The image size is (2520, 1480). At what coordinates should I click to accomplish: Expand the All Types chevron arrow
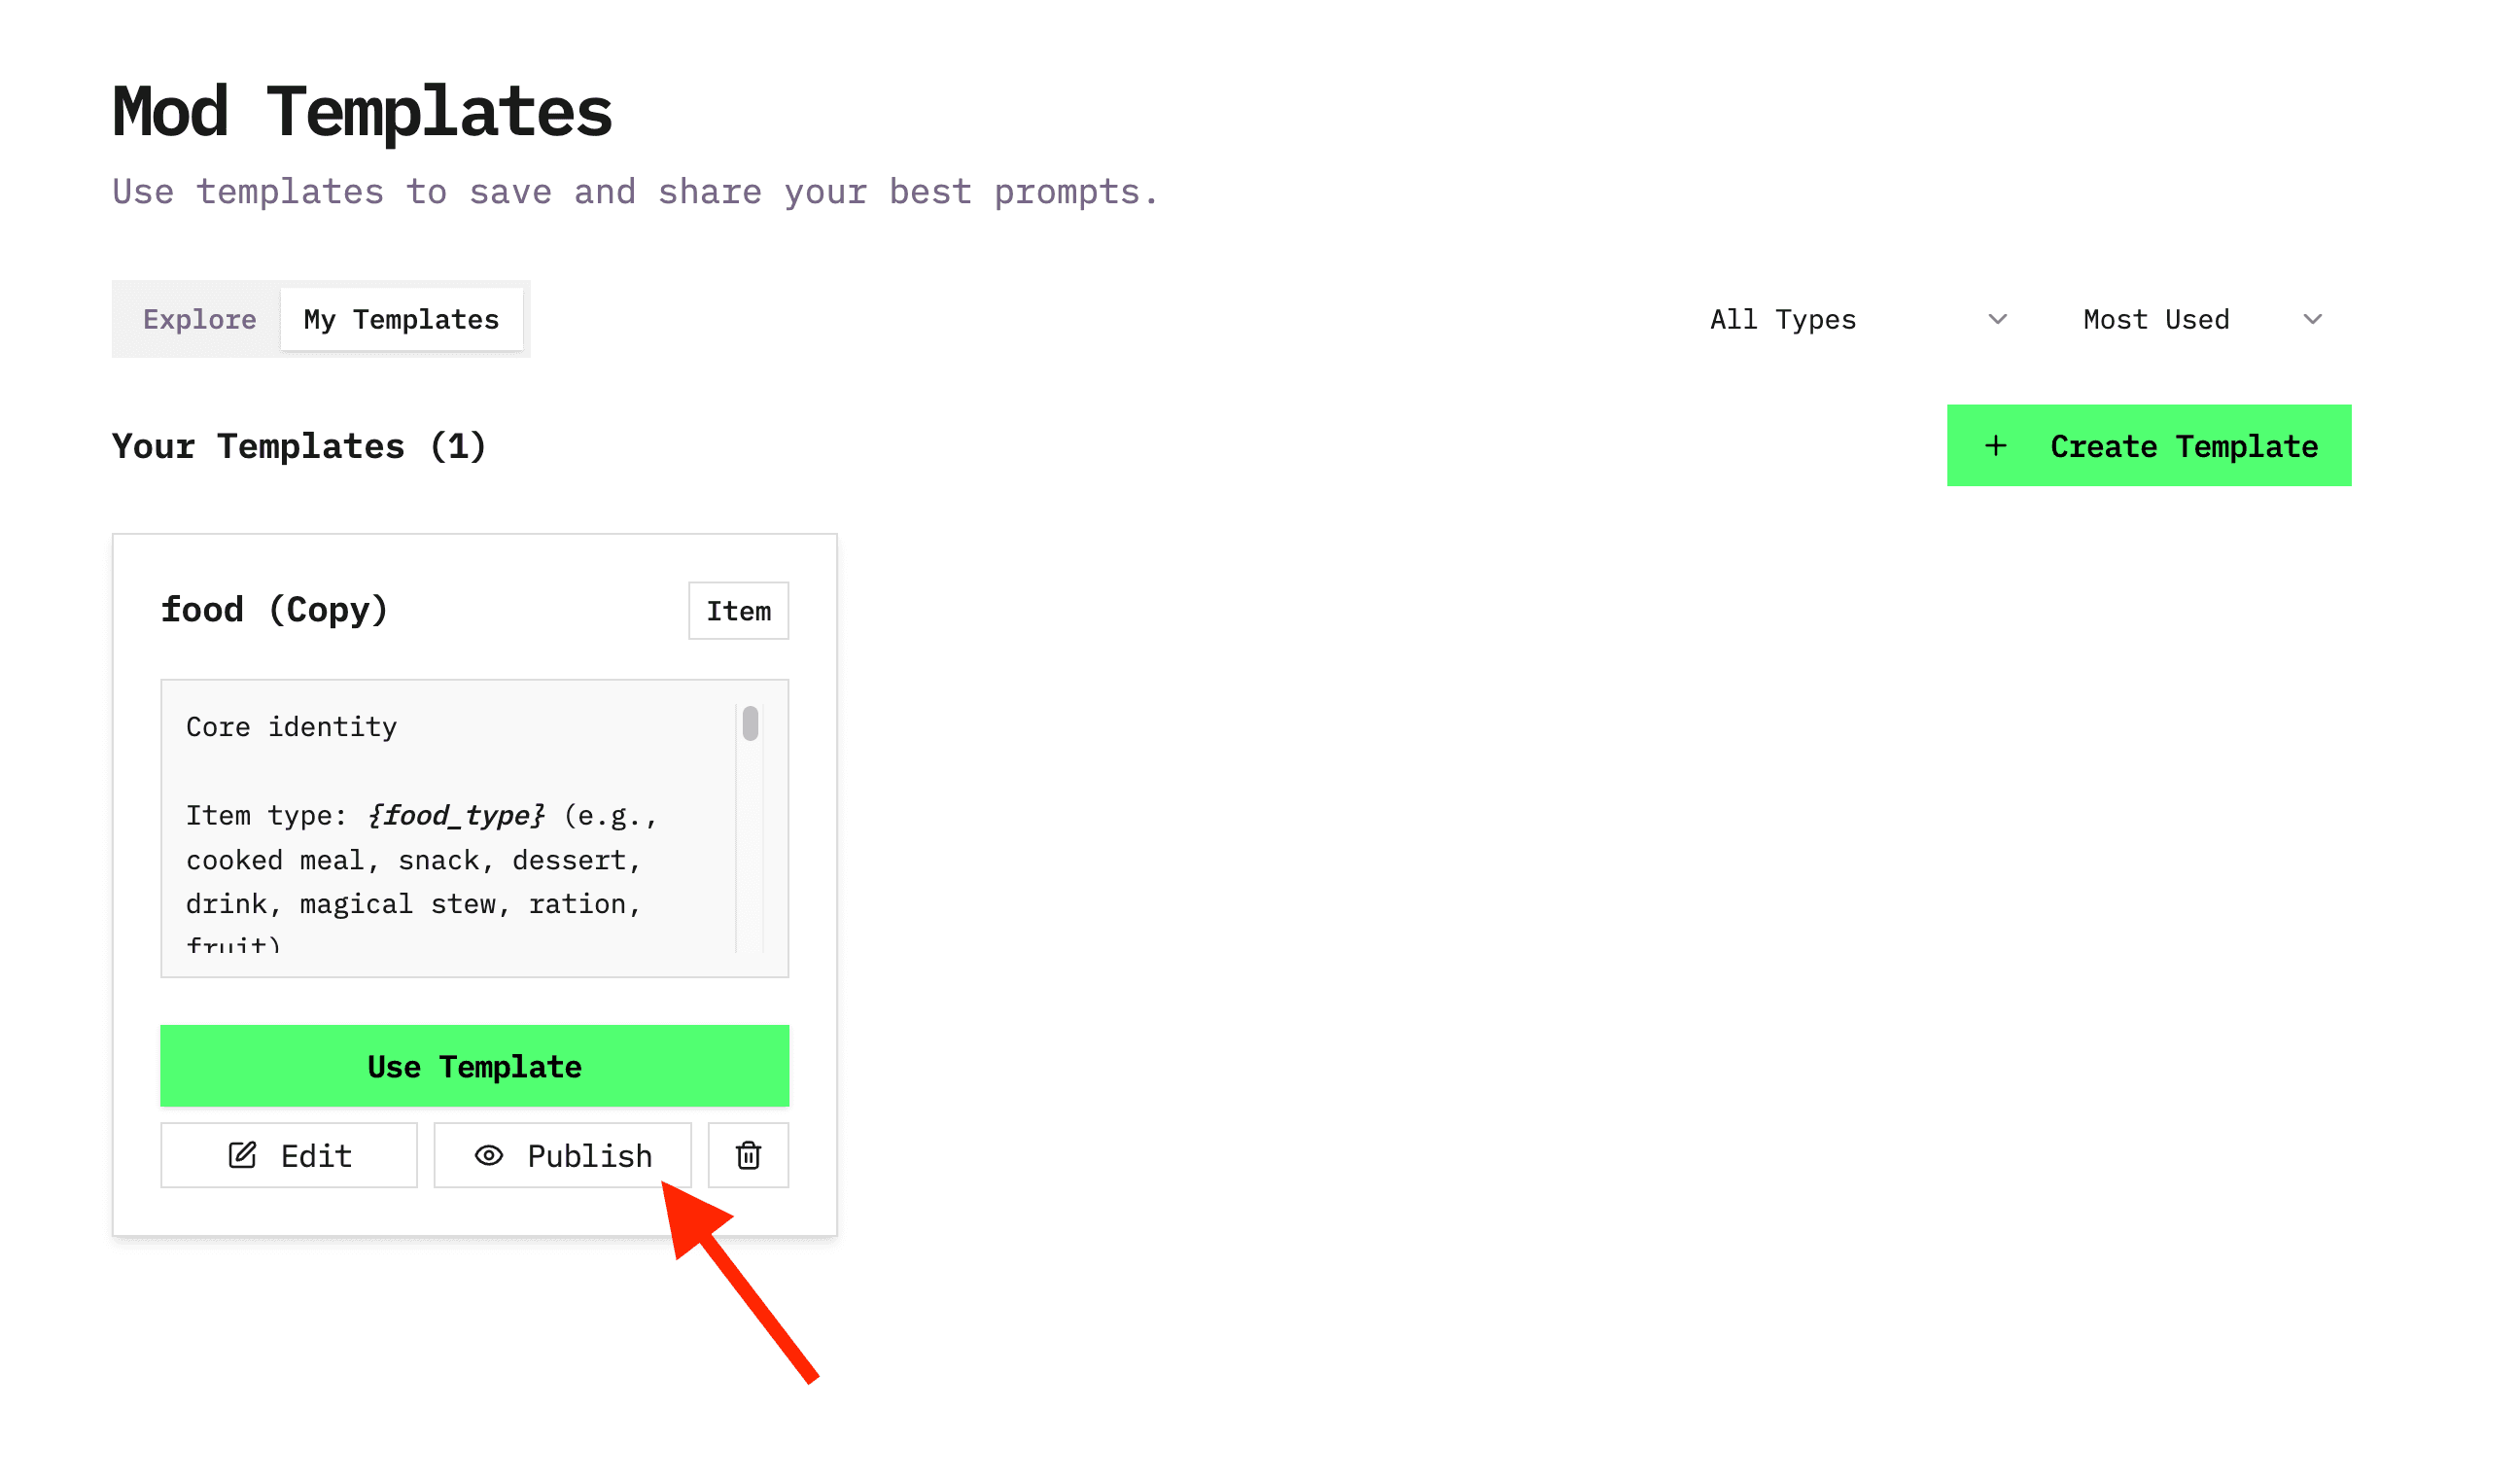pyautogui.click(x=1997, y=320)
